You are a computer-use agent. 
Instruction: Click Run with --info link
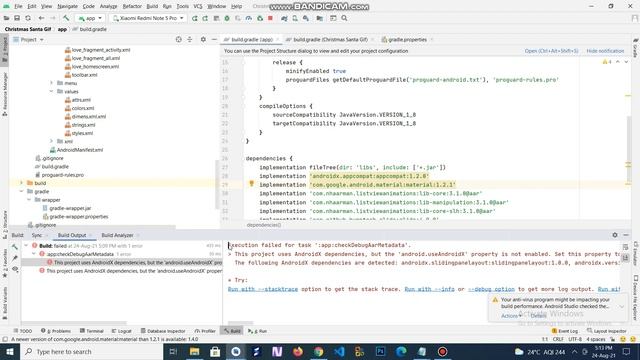(429, 289)
